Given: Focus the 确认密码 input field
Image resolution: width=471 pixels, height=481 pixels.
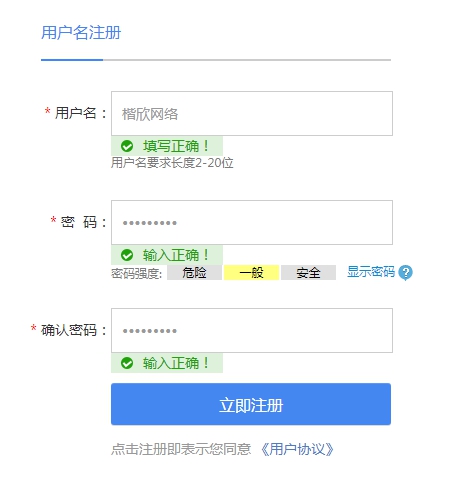Looking at the screenshot, I should point(252,330).
